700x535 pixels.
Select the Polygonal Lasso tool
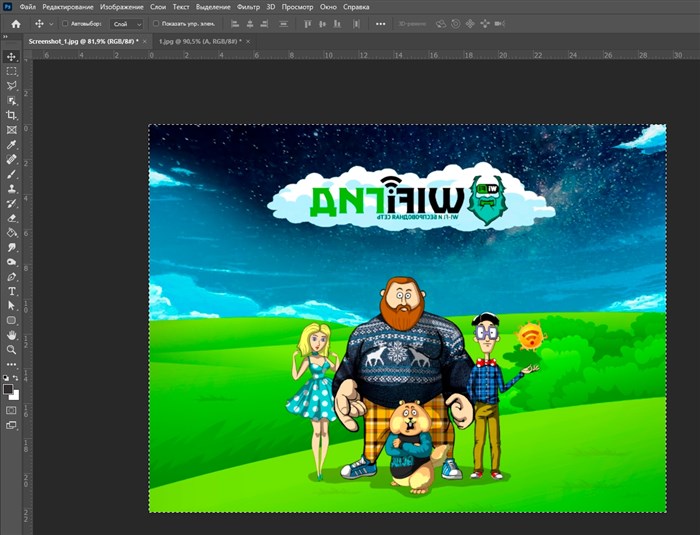(x=12, y=86)
